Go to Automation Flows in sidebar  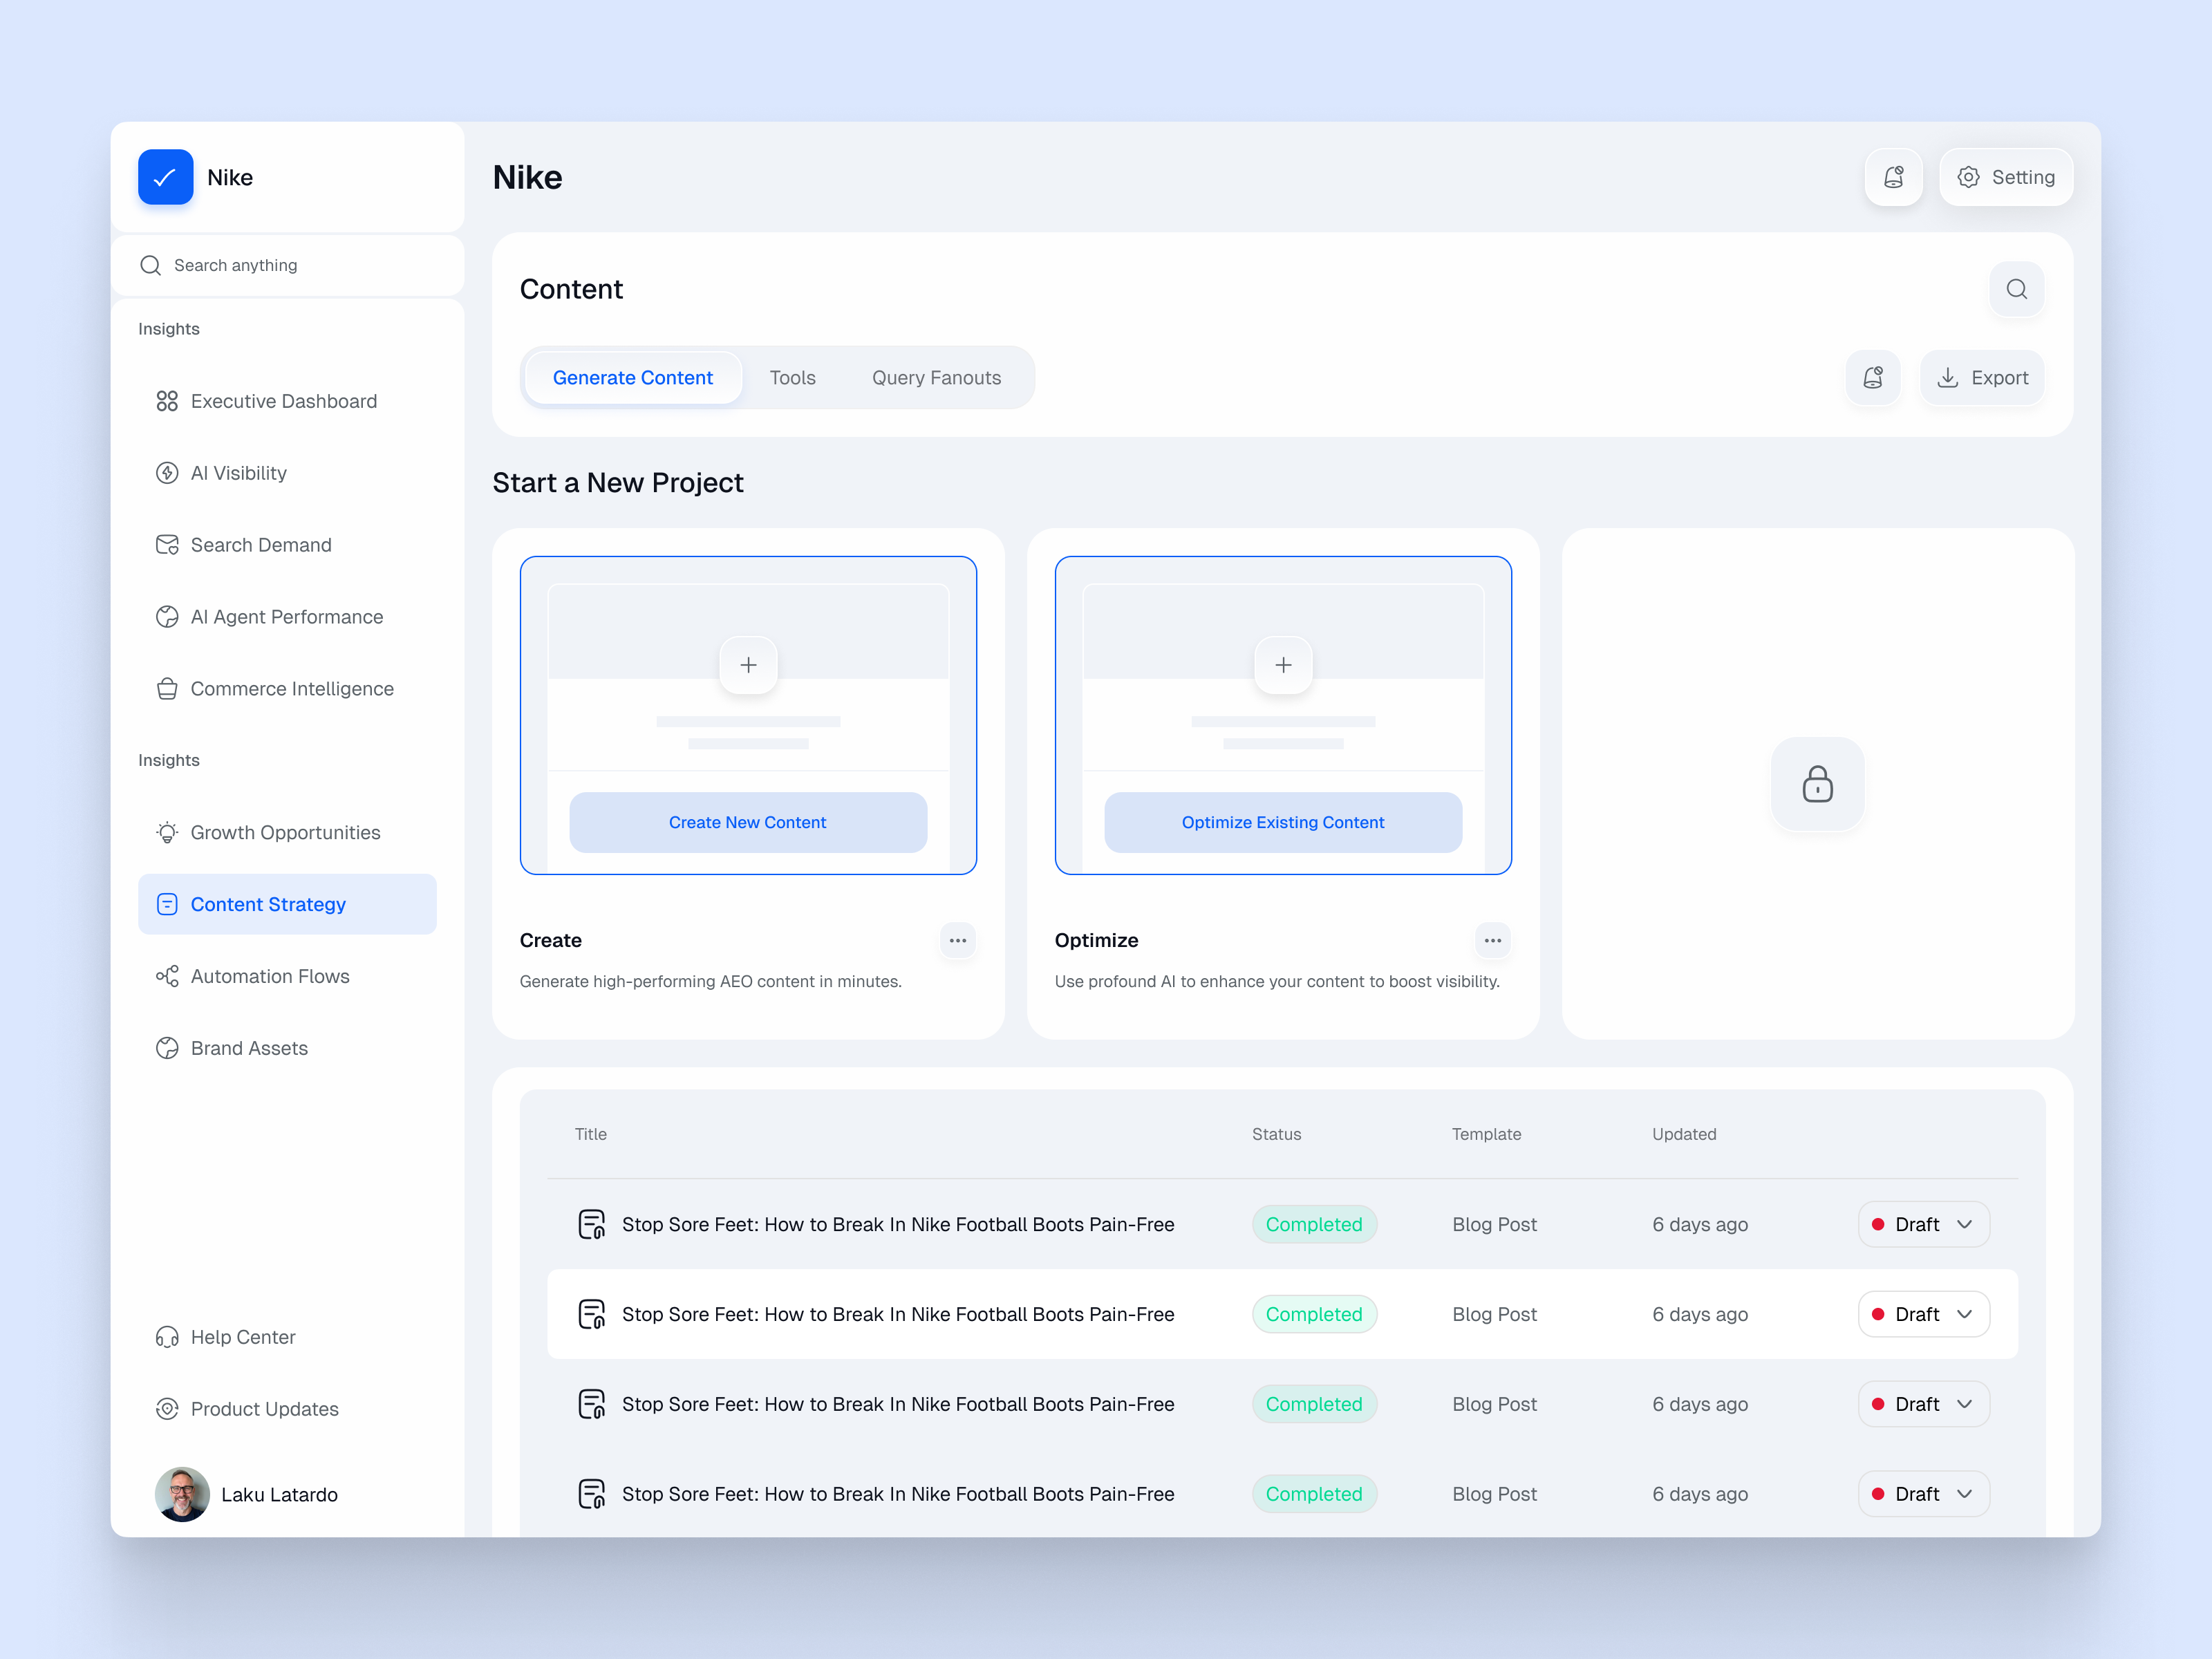[287, 976]
